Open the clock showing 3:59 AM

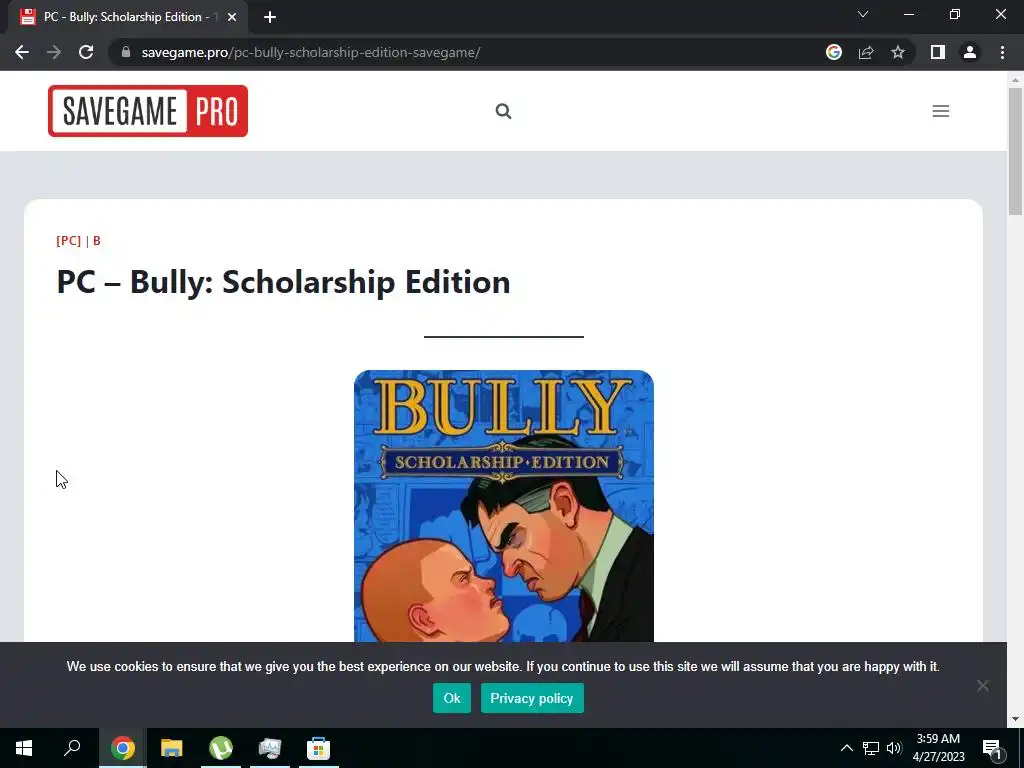point(938,748)
